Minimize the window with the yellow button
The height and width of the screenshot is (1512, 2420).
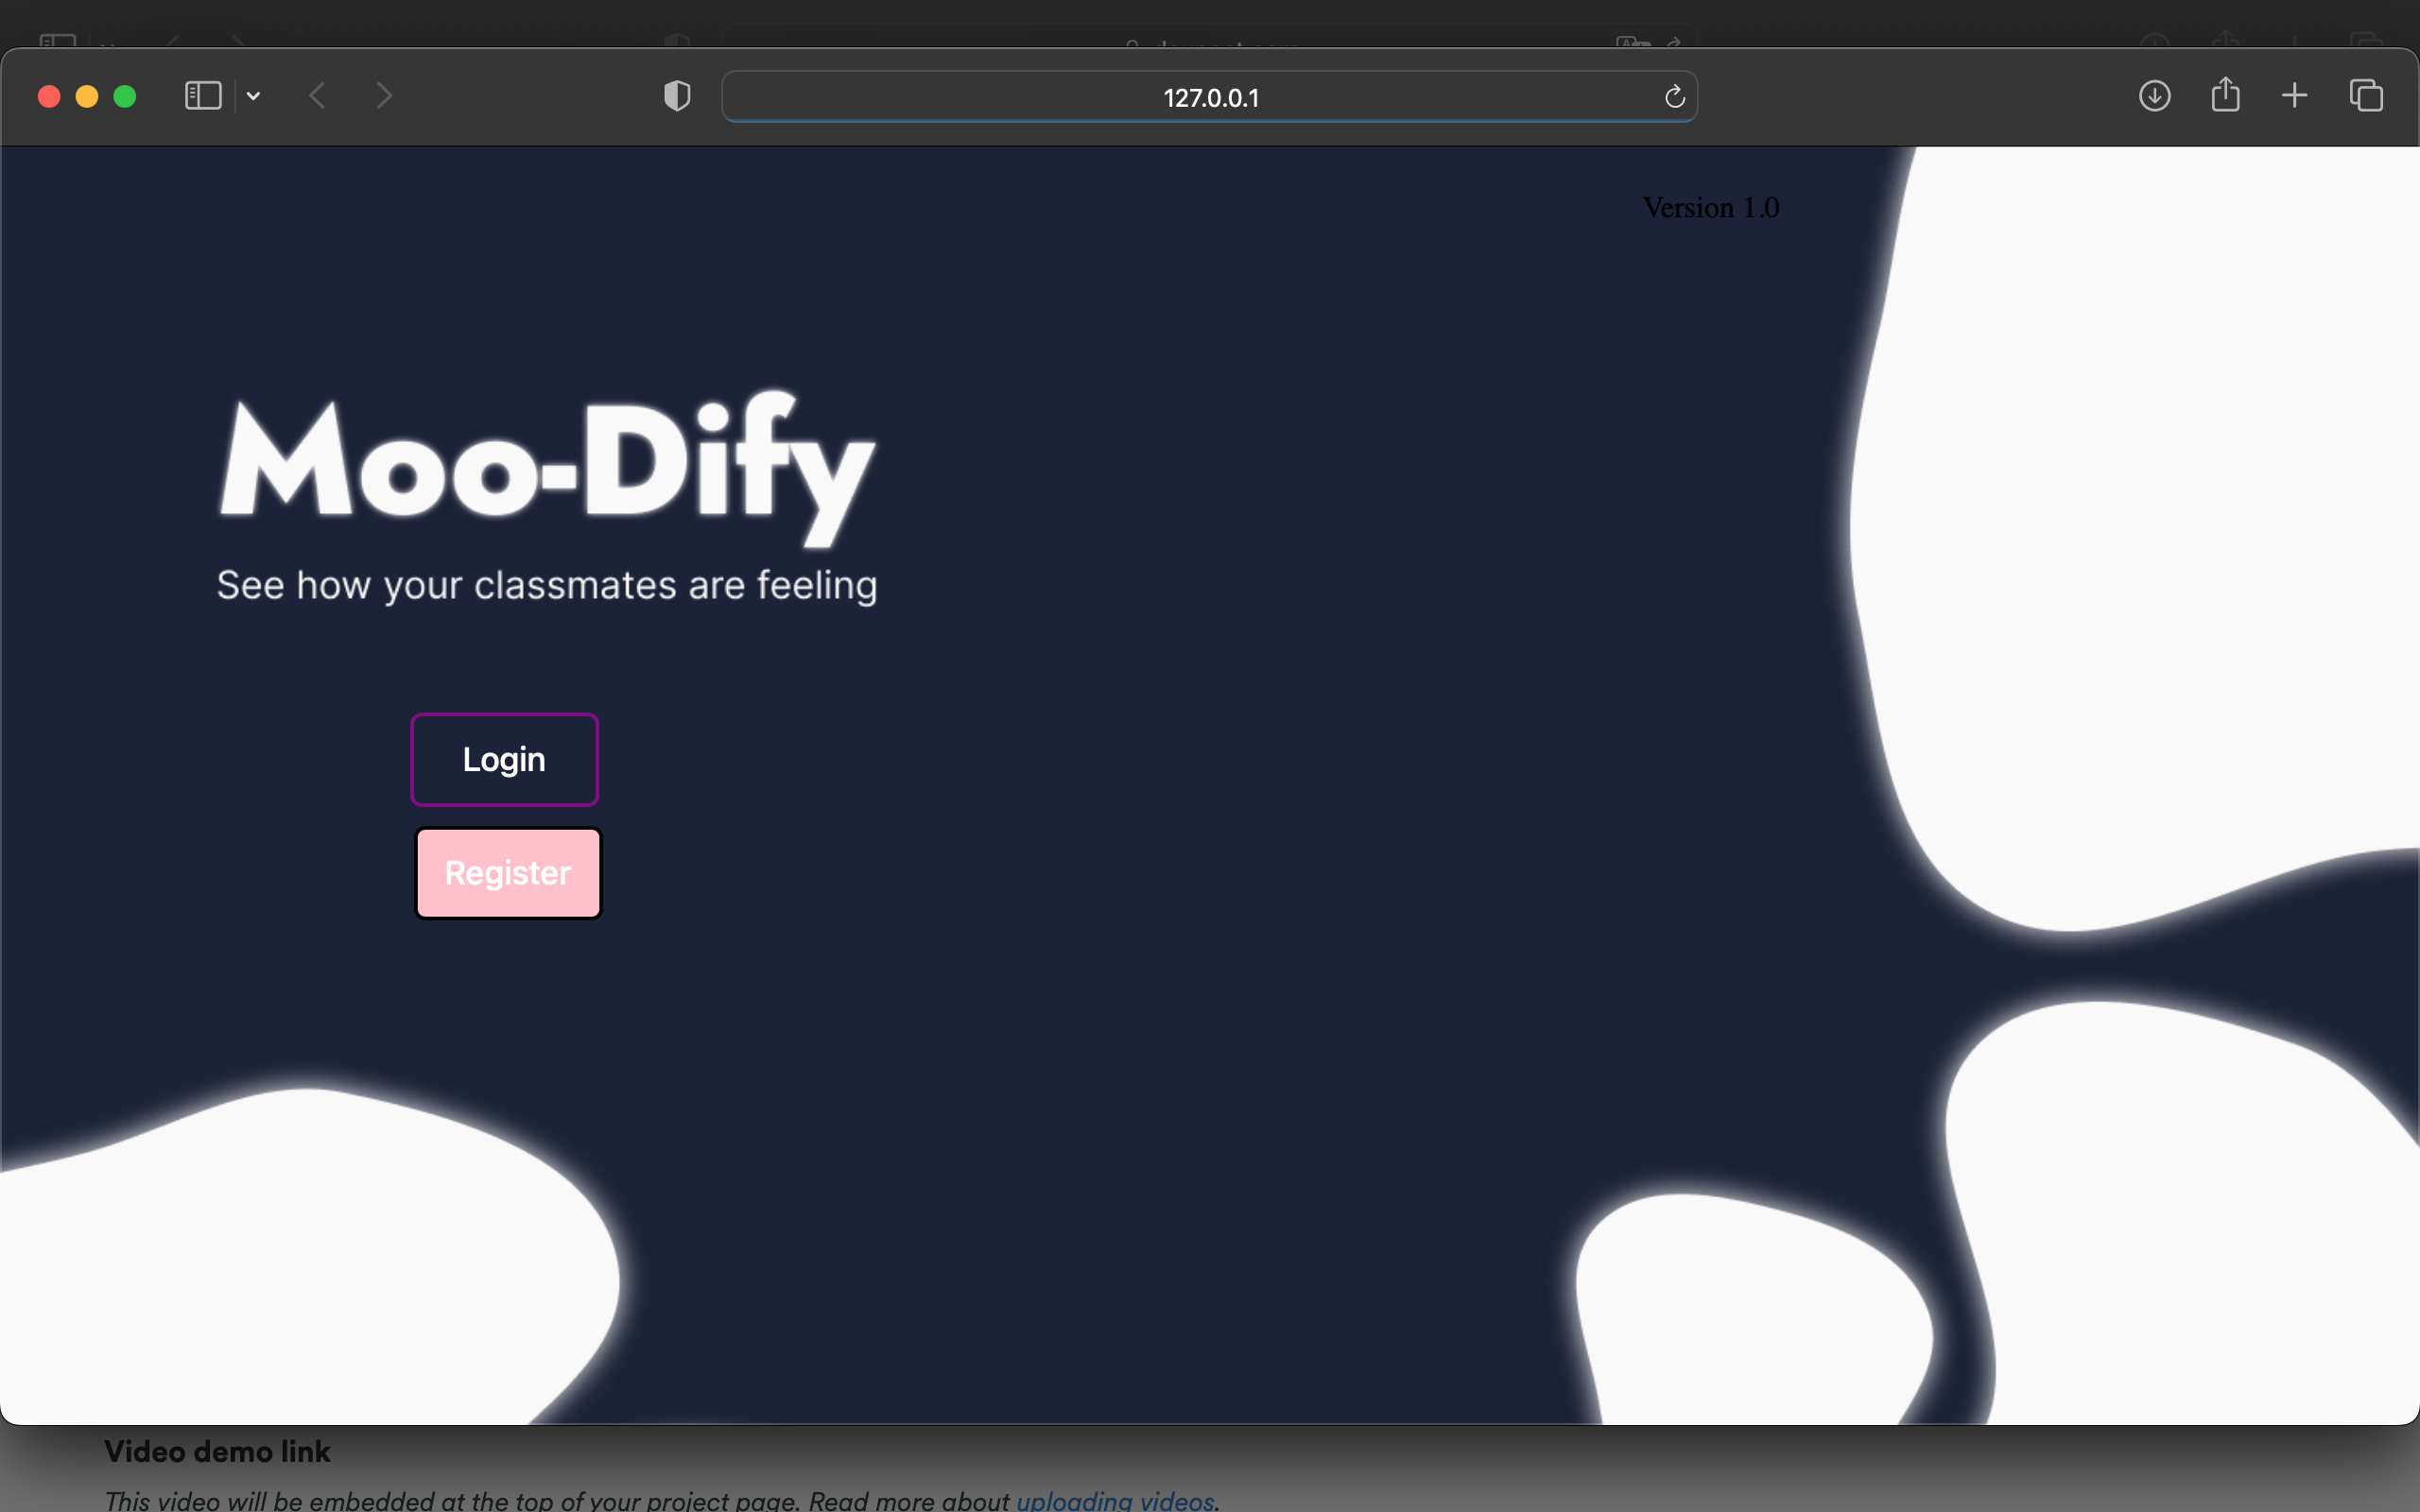87,96
